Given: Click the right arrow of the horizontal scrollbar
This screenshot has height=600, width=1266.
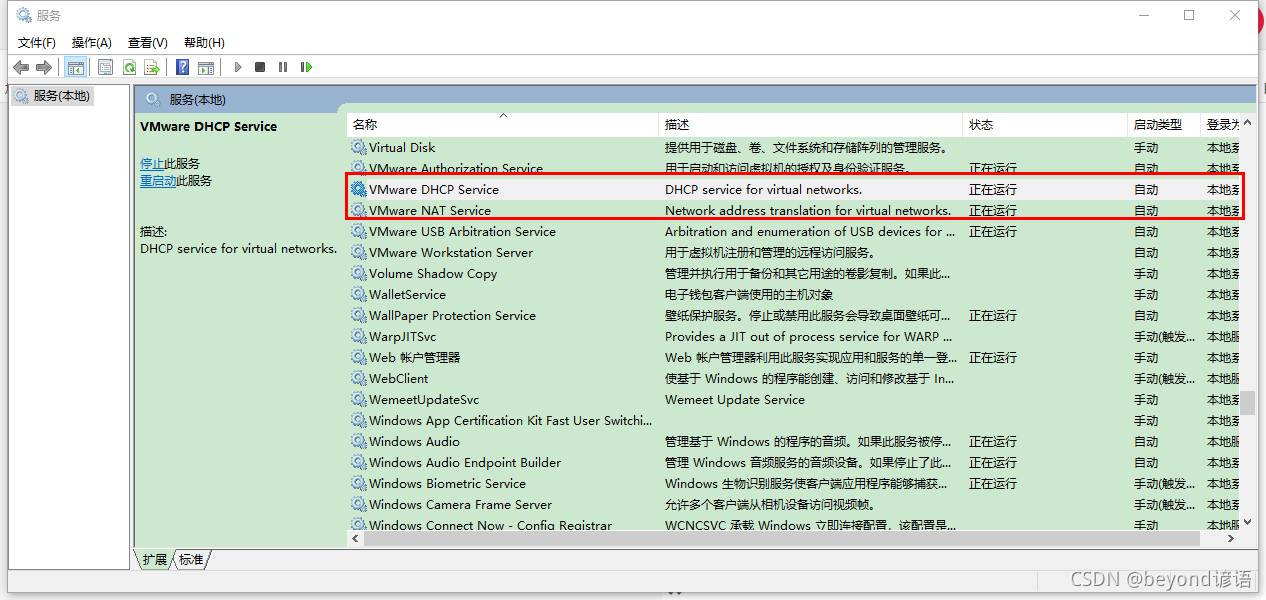Looking at the screenshot, I should 1232,538.
